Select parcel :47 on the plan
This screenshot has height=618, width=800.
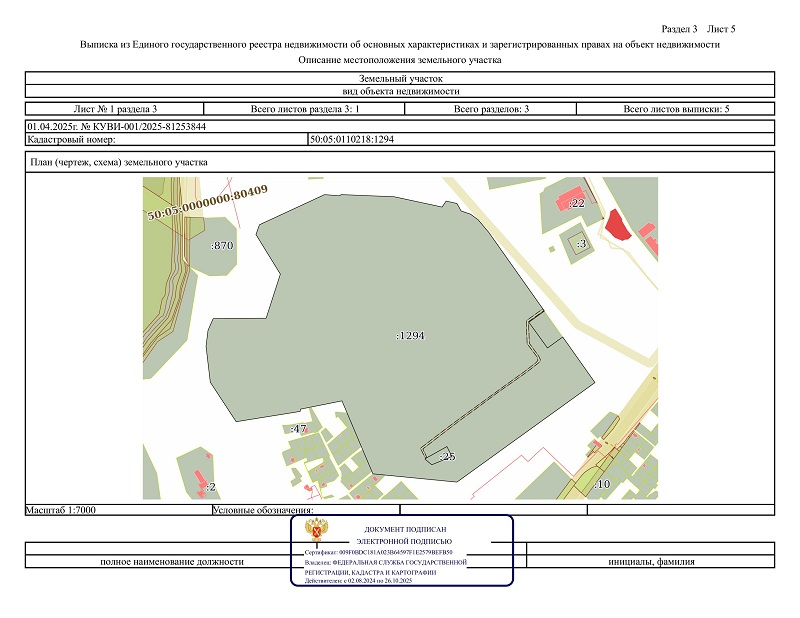[x=298, y=428]
